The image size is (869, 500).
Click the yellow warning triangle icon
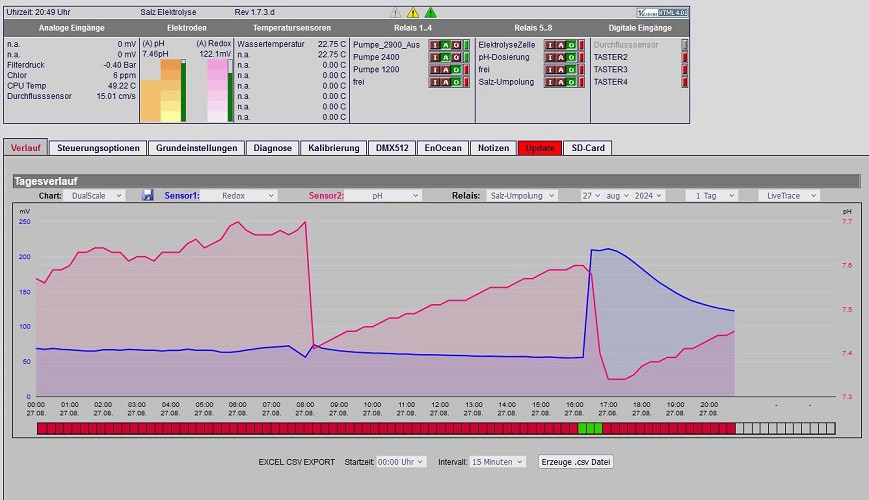click(413, 13)
